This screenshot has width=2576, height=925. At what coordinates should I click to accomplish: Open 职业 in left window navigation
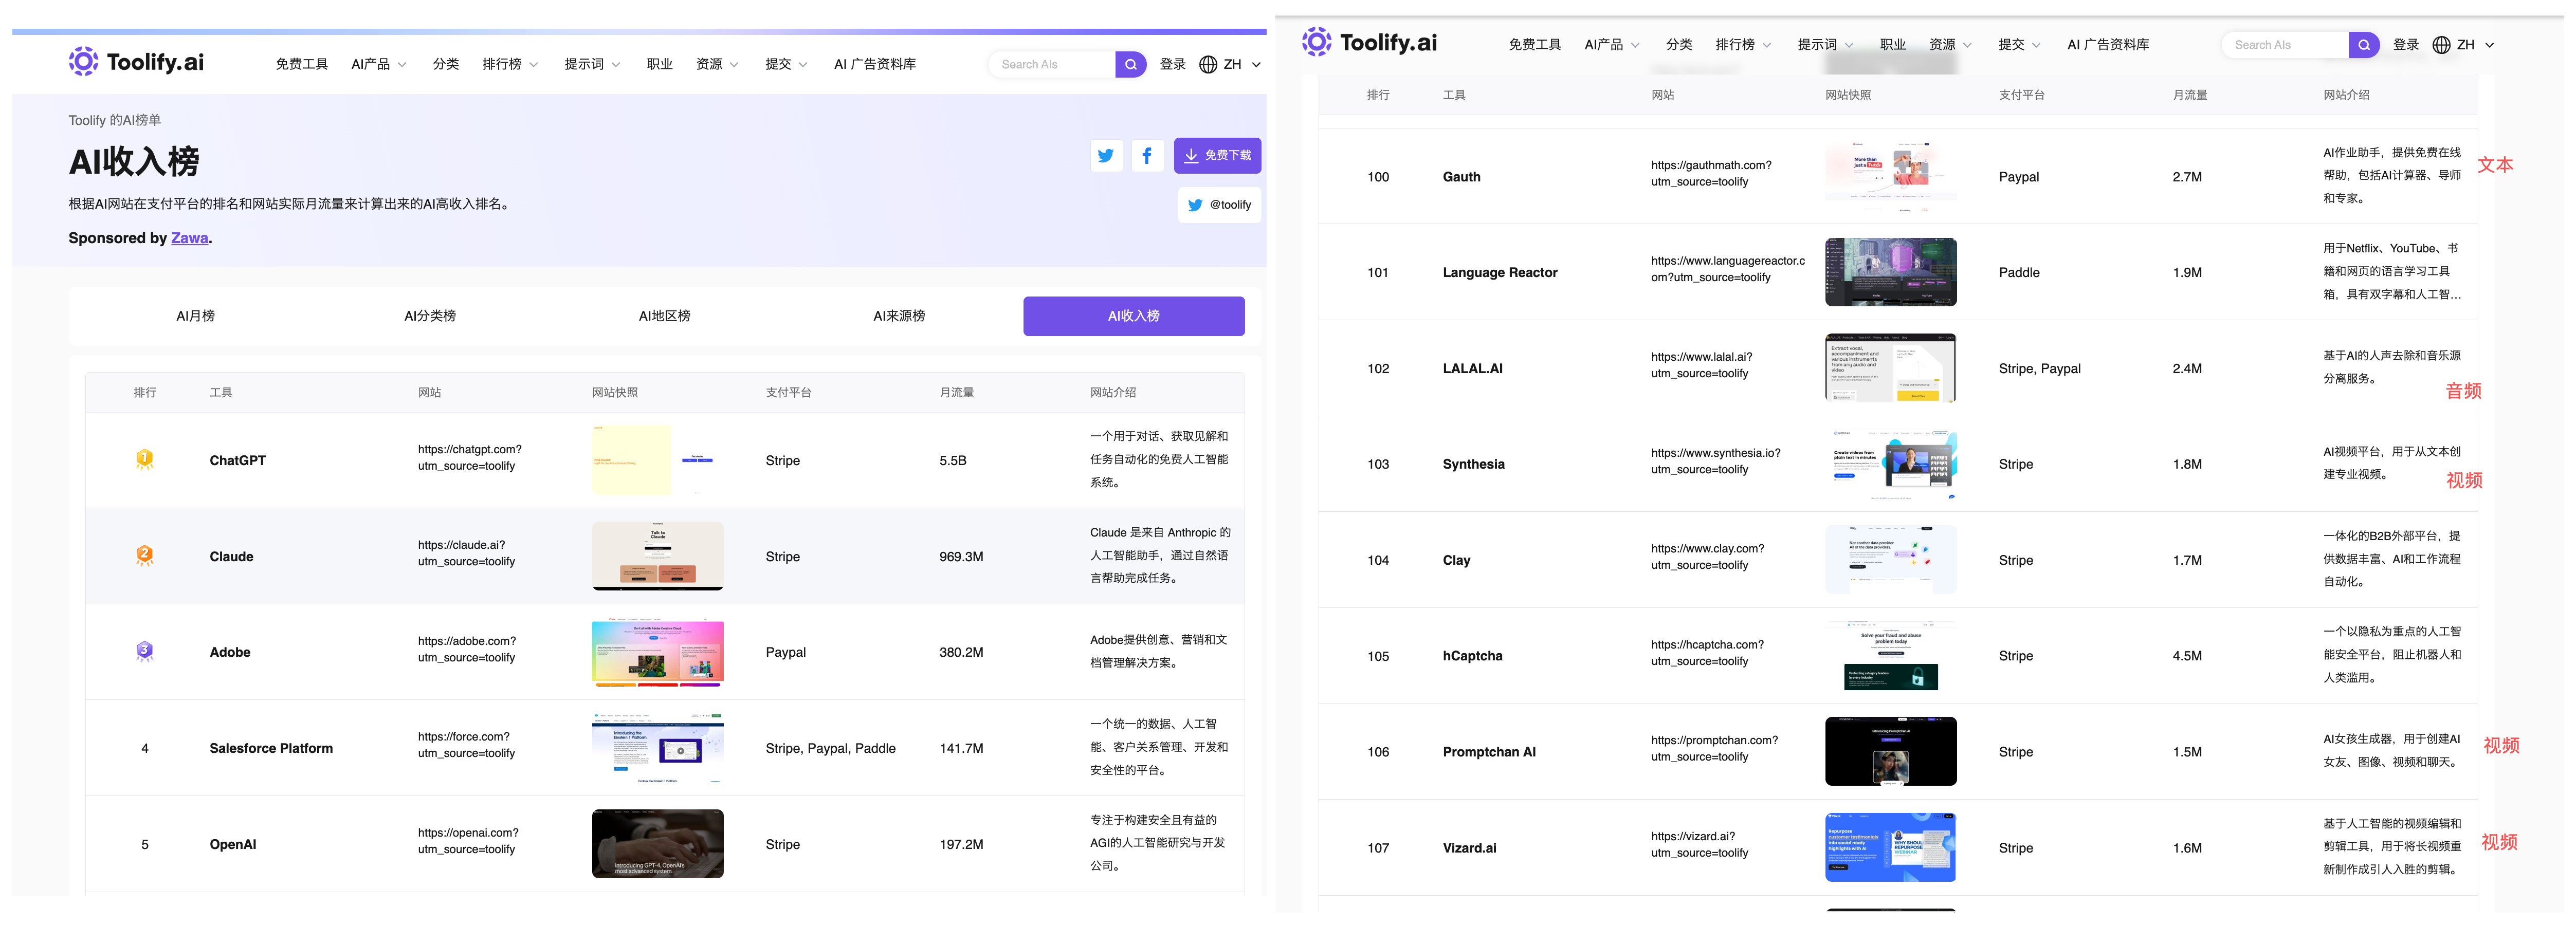660,64
